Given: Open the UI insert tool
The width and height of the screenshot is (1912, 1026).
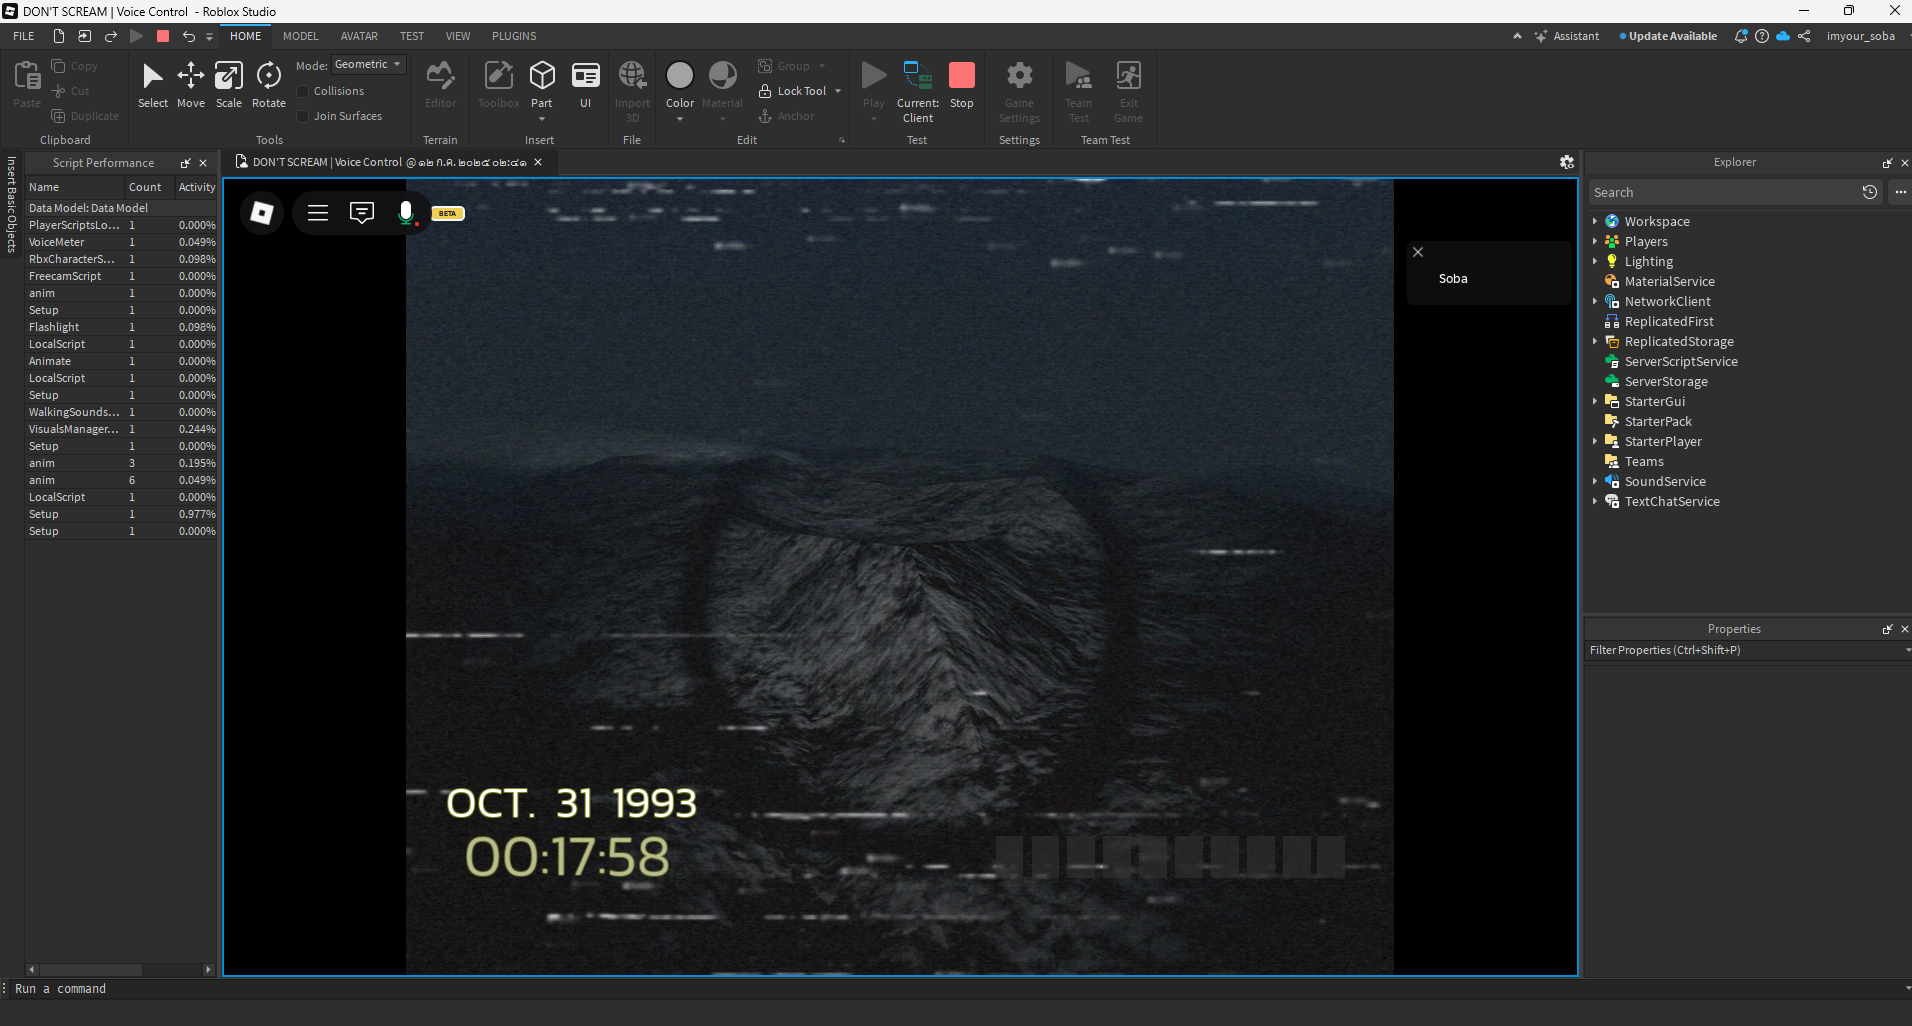Looking at the screenshot, I should click(x=586, y=85).
